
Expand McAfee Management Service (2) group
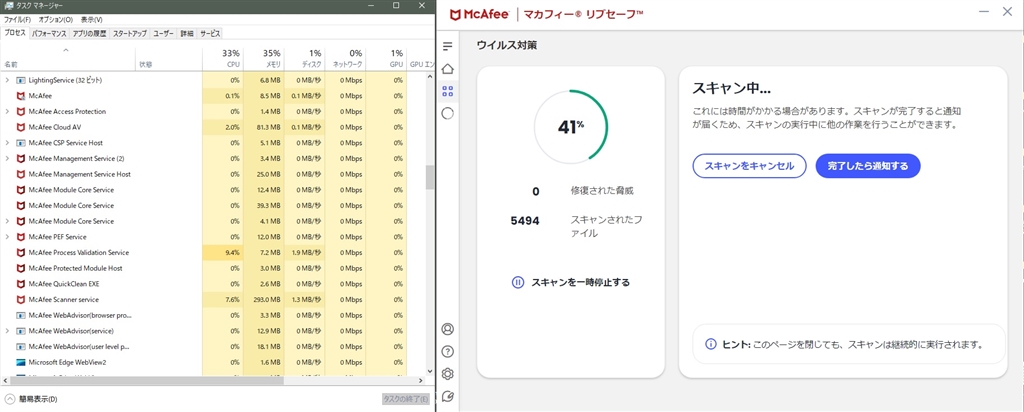click(7, 159)
